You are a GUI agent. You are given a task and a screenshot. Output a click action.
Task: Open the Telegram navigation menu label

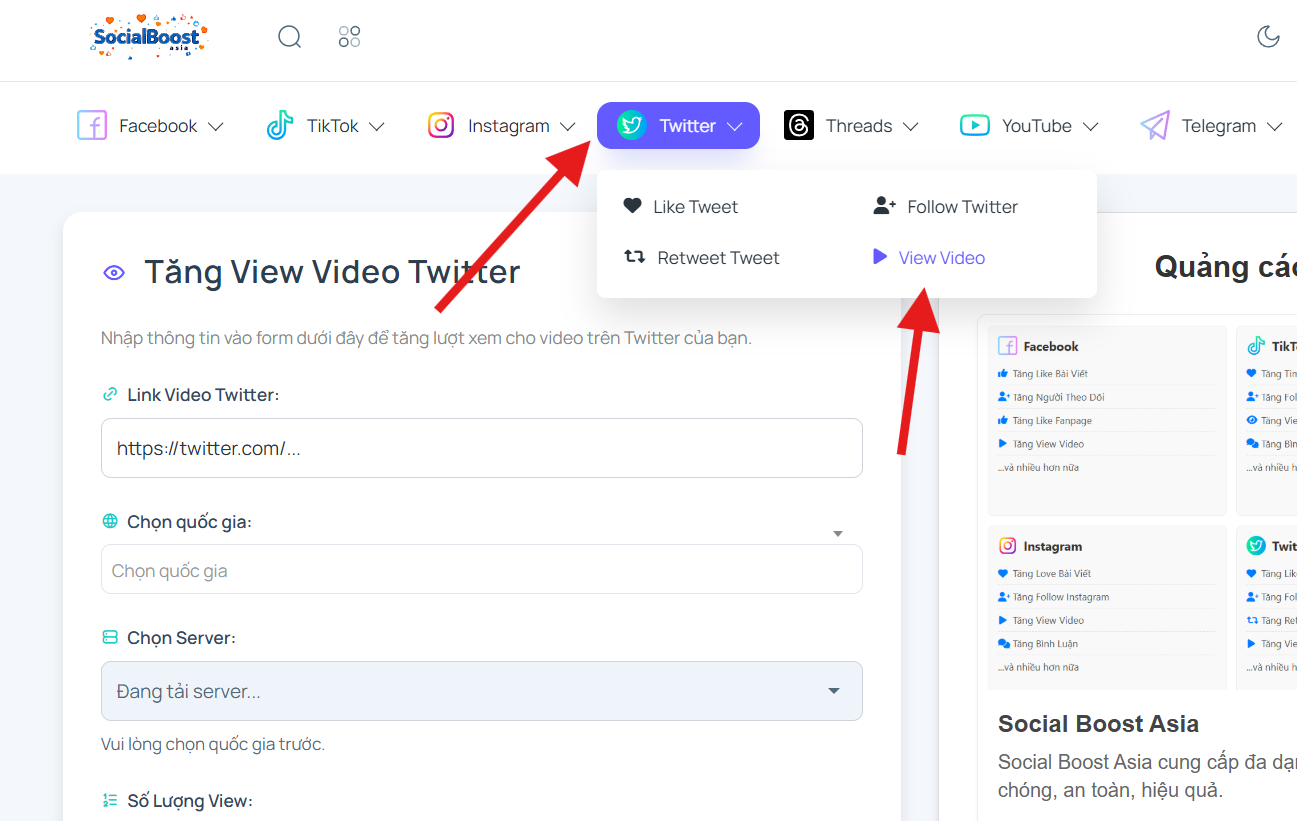coord(1219,126)
